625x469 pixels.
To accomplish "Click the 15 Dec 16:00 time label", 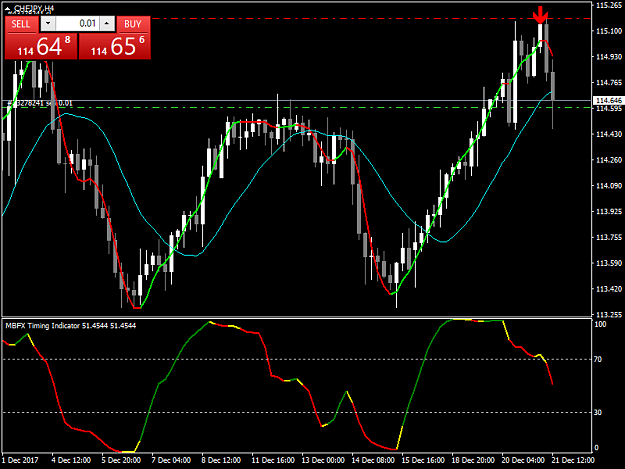I will (x=423, y=460).
